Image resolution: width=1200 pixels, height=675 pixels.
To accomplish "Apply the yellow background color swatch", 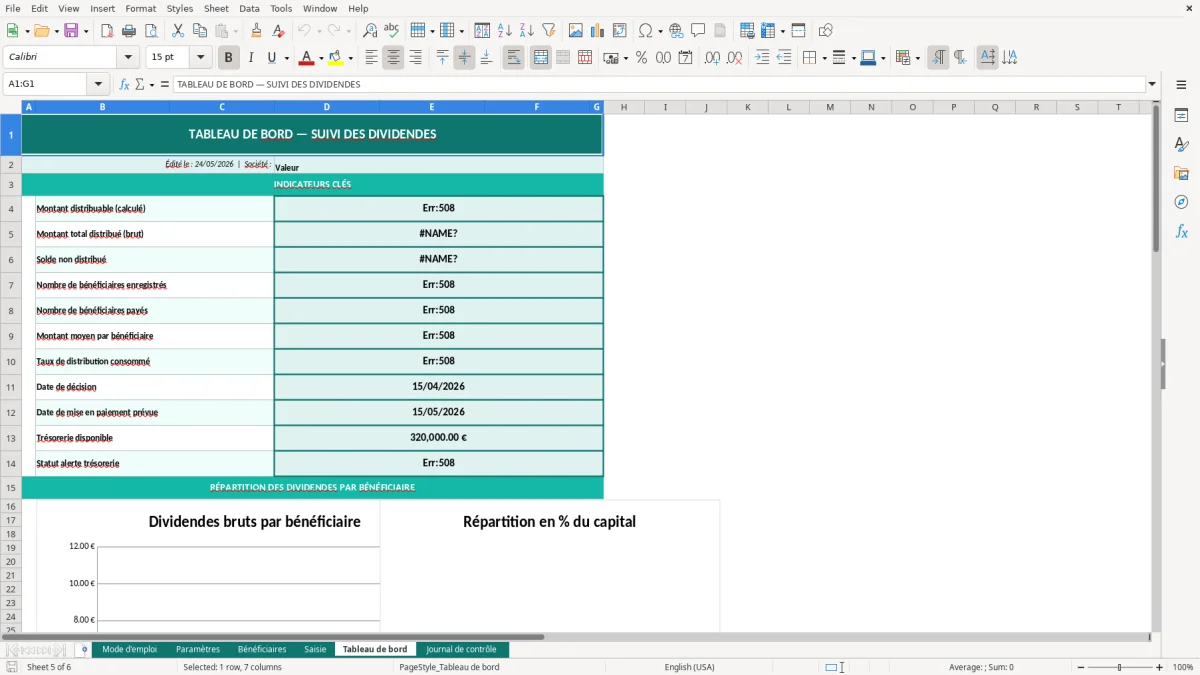I will pyautogui.click(x=336, y=58).
